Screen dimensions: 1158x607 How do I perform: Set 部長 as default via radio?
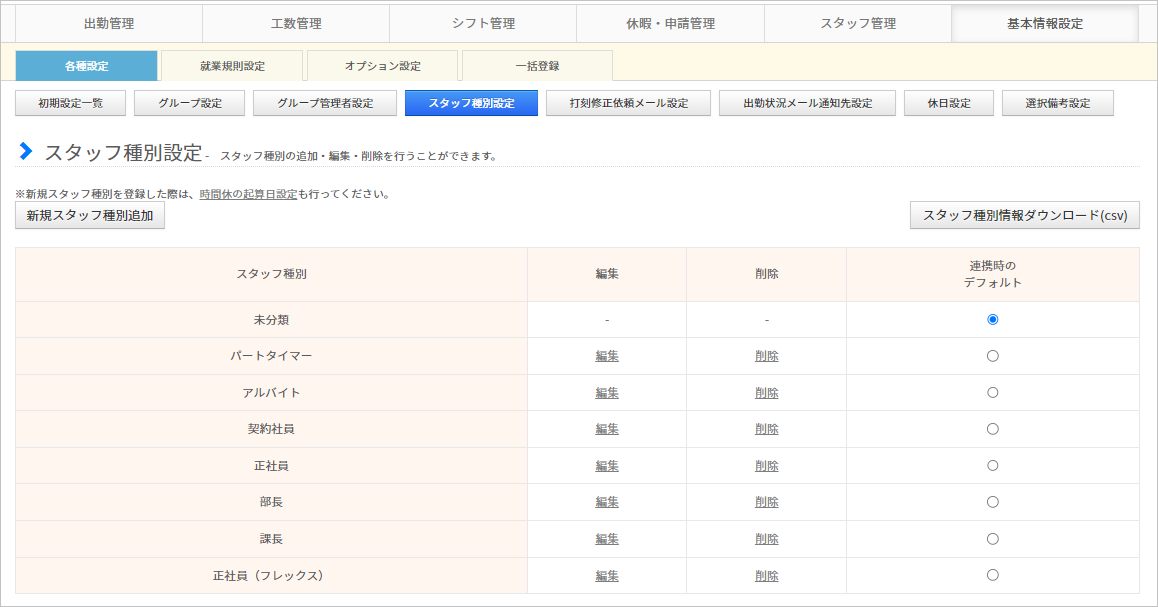point(993,502)
